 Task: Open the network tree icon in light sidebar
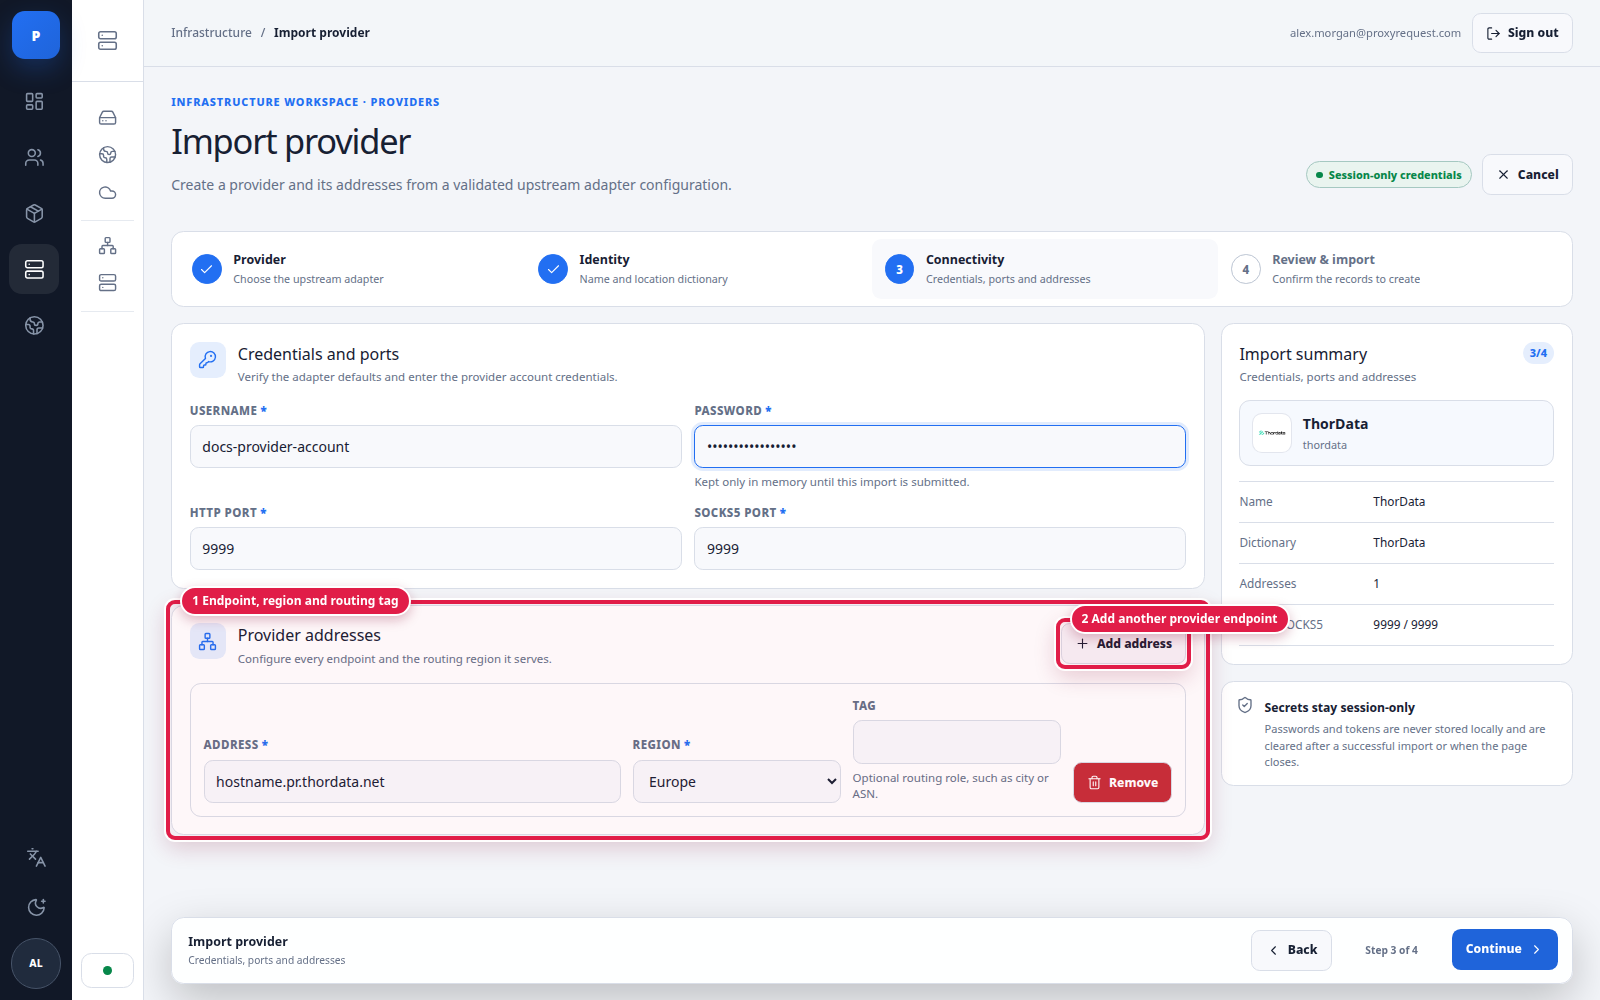(108, 246)
